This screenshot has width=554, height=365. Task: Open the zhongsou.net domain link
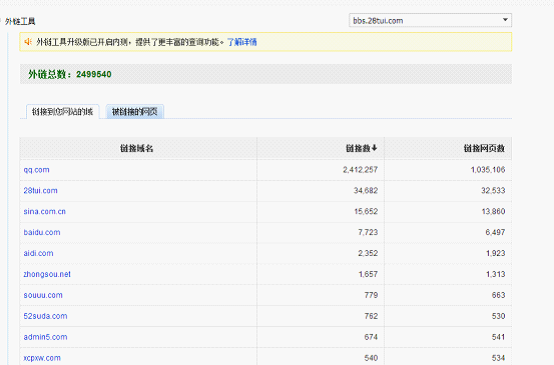[47, 274]
